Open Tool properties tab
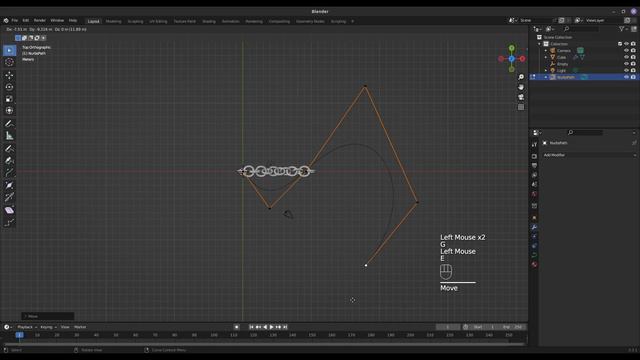The height and width of the screenshot is (360, 640). 534,144
